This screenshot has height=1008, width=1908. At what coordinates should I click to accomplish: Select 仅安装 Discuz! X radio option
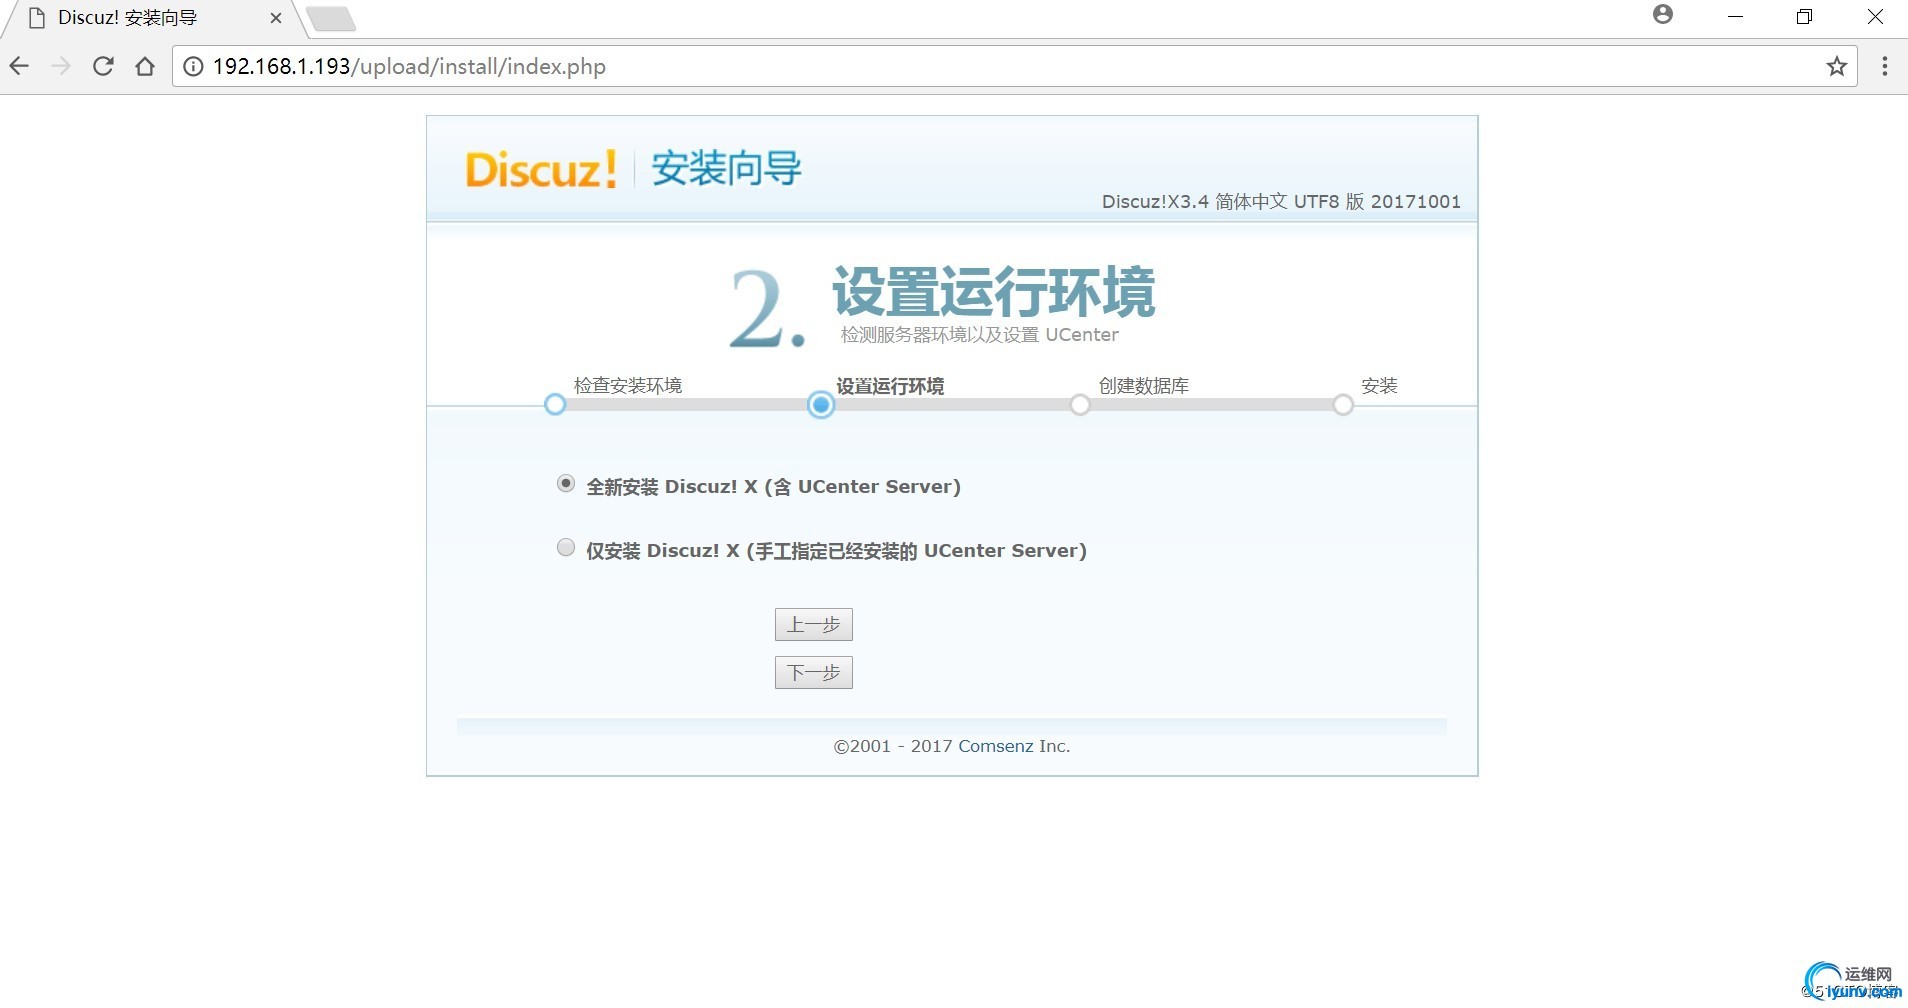pos(566,548)
